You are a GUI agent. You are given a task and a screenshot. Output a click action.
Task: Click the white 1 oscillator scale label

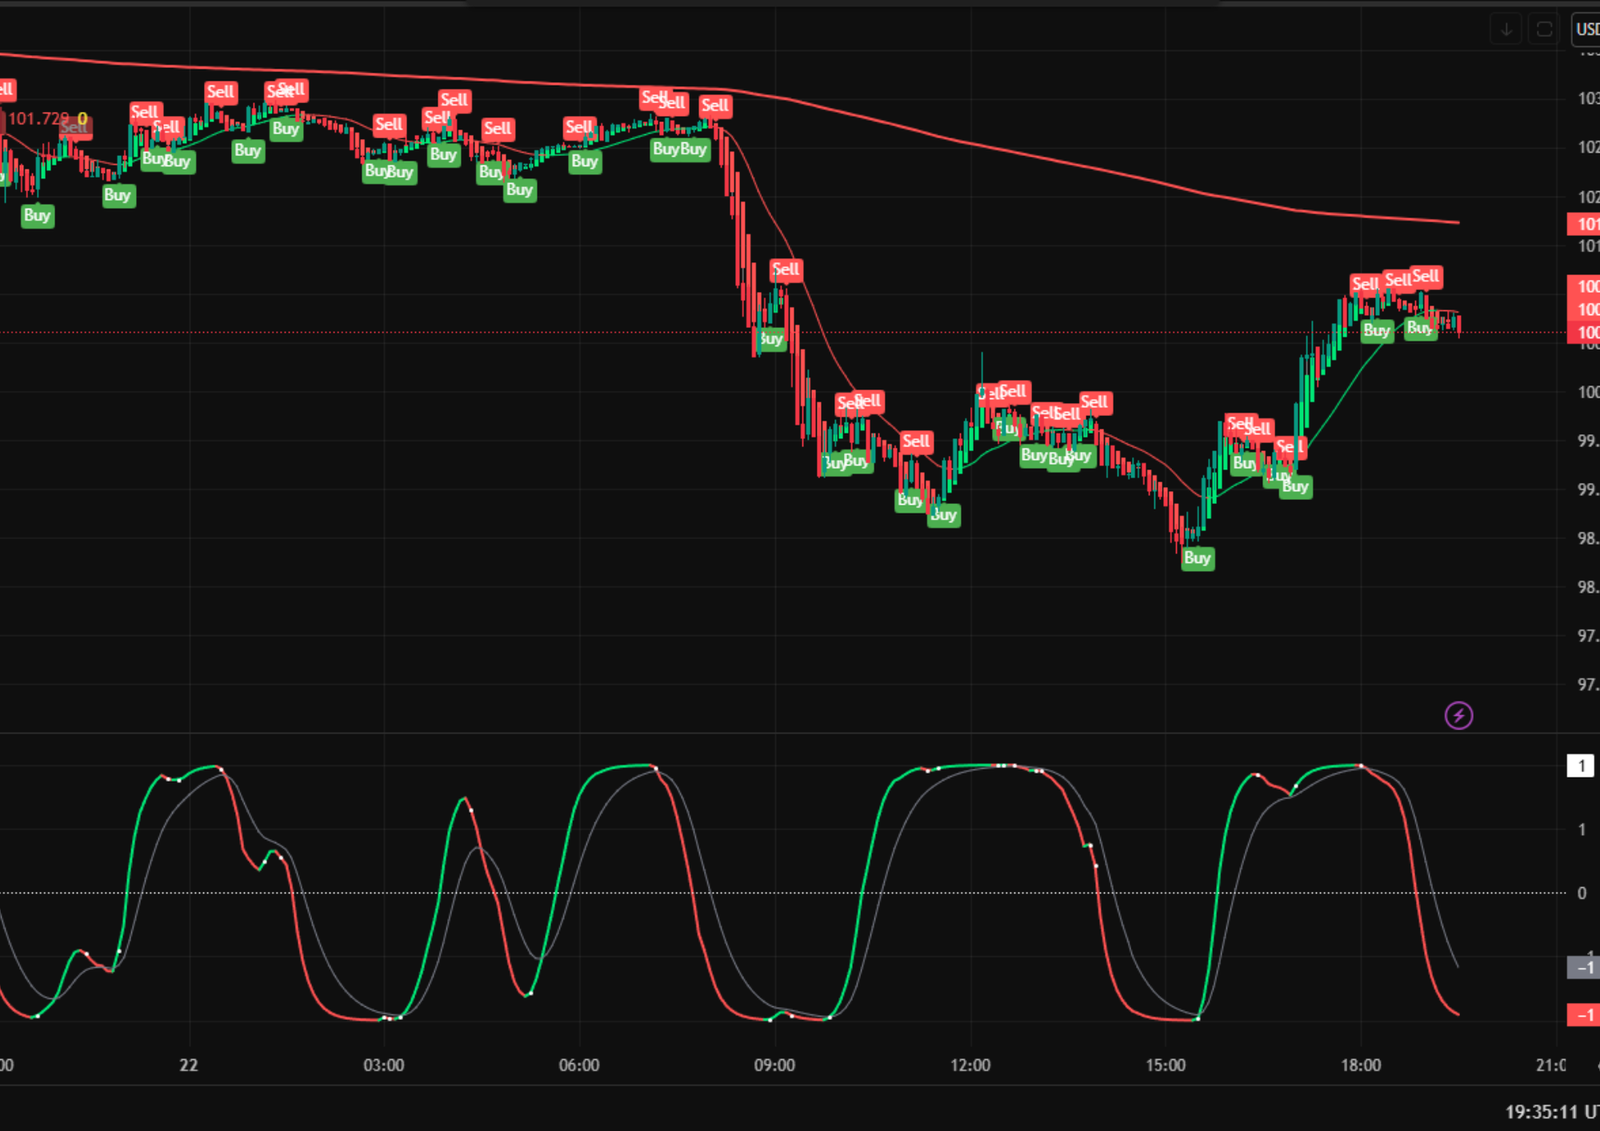coord(1580,766)
